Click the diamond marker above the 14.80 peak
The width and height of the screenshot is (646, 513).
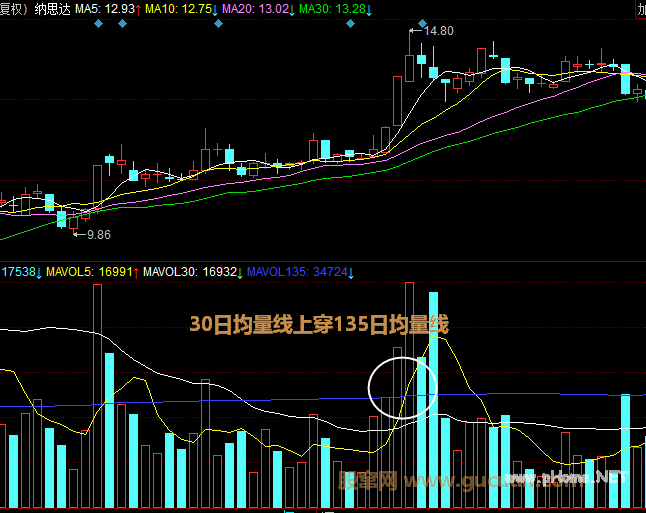coord(423,23)
